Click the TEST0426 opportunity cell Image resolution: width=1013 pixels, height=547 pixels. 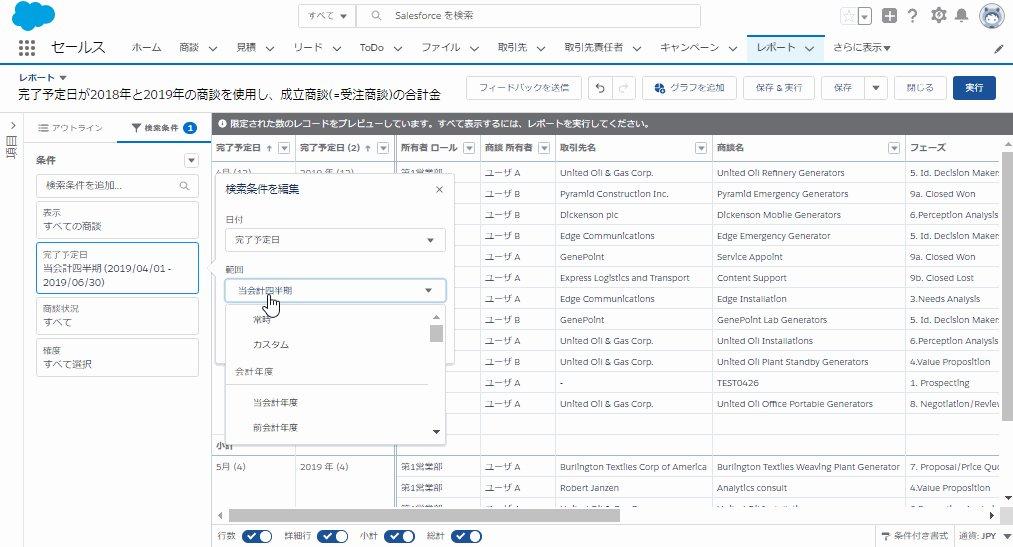[737, 383]
